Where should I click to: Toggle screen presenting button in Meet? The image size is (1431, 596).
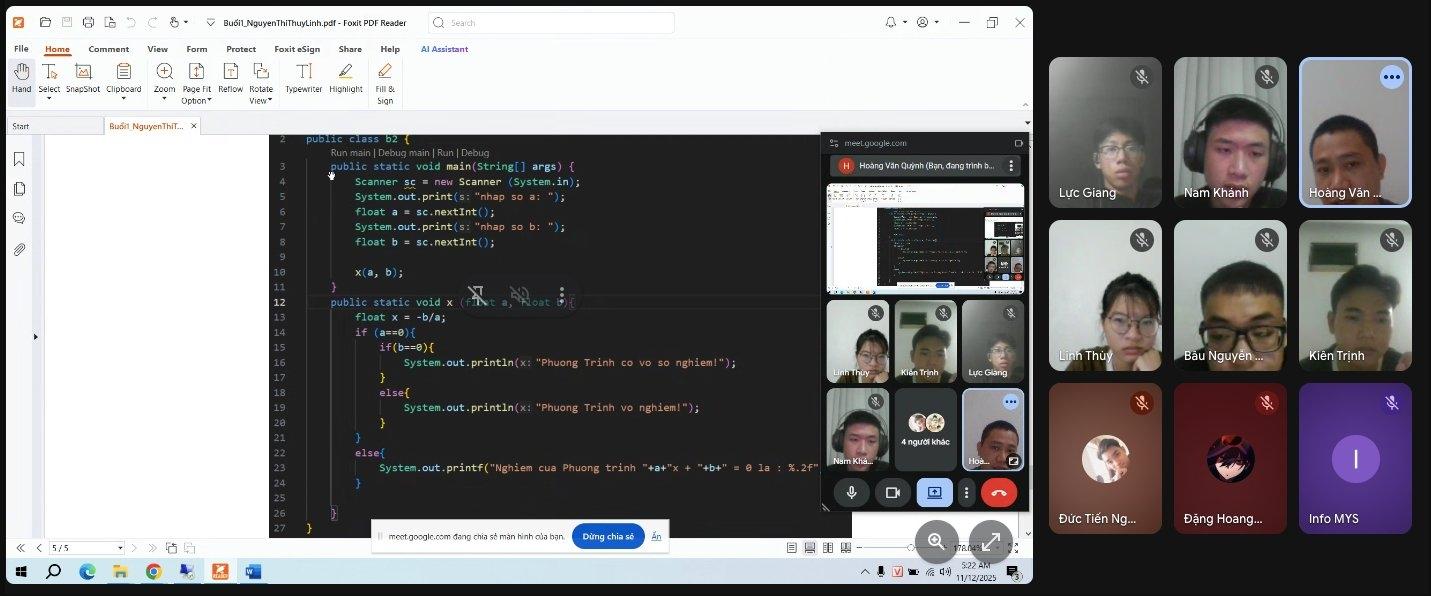point(934,492)
